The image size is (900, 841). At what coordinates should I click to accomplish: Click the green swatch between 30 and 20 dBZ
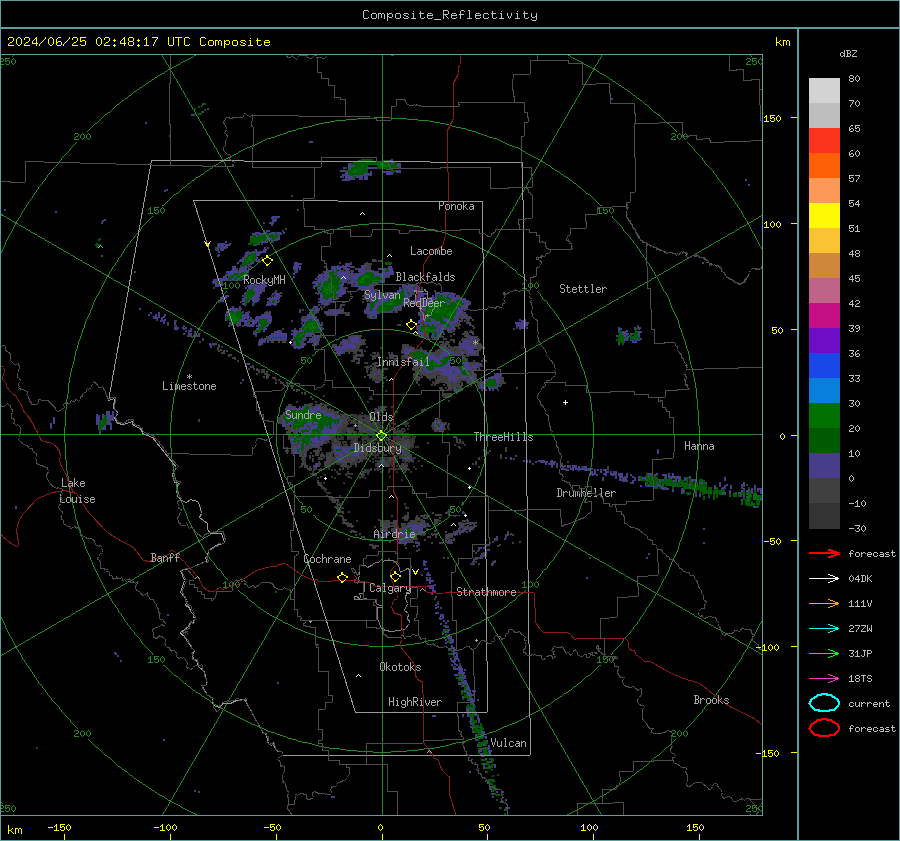pos(824,416)
